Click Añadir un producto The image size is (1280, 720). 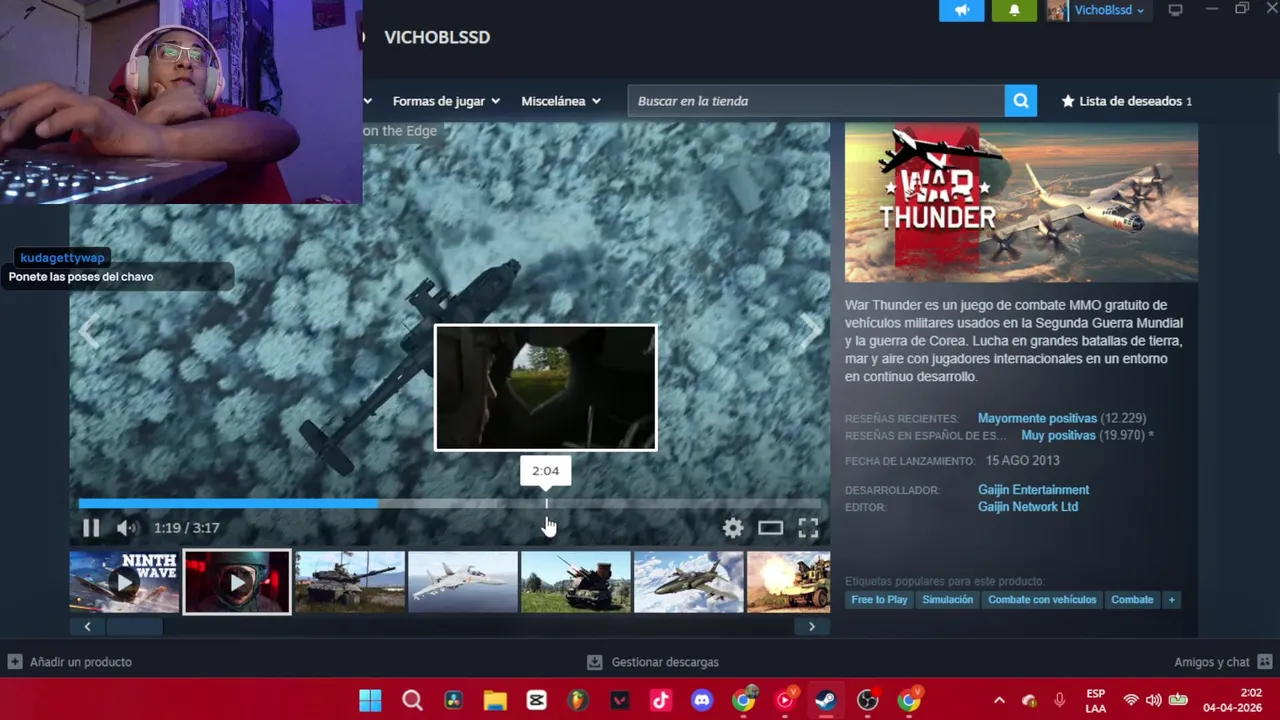[70, 662]
